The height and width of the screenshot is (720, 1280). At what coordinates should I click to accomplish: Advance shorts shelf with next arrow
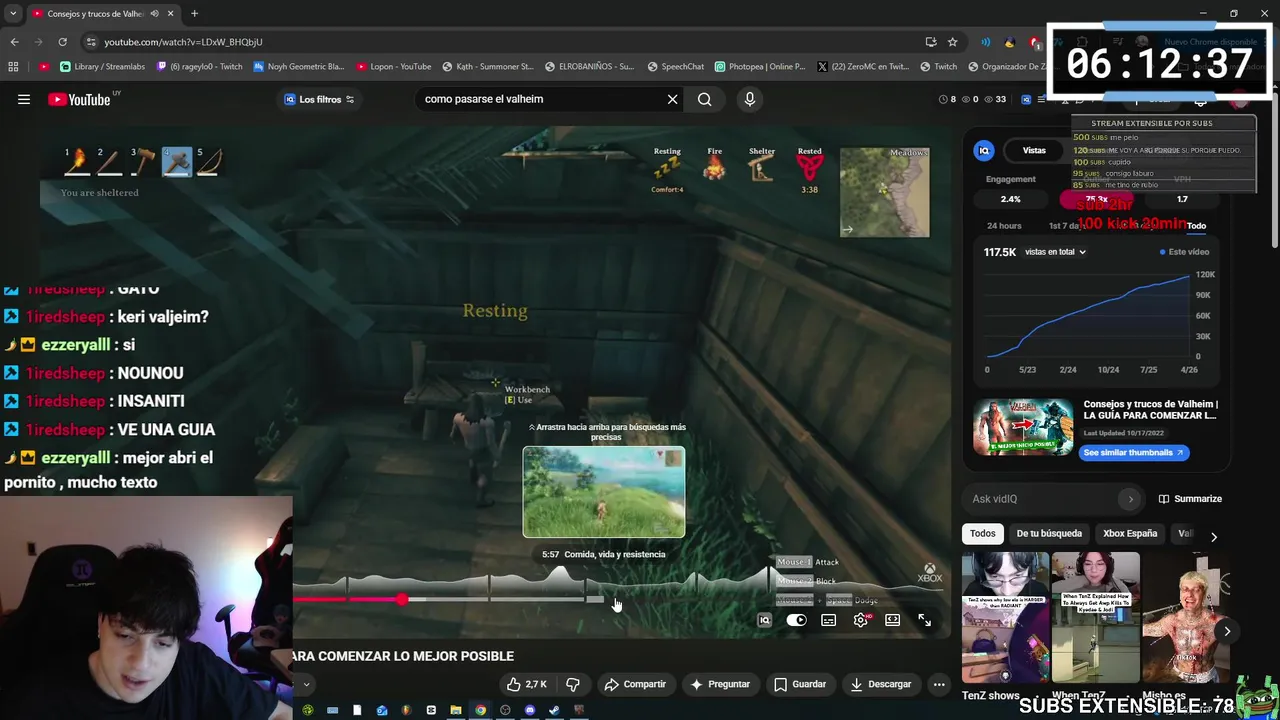[x=1227, y=631]
